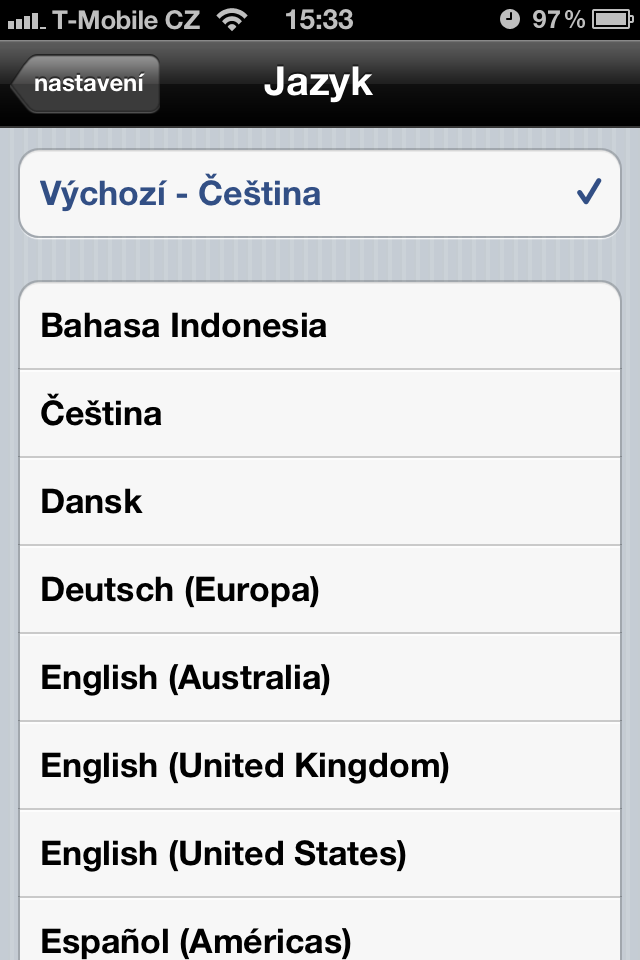Tap the clock alarm icon
The height and width of the screenshot is (960, 640).
tap(510, 19)
